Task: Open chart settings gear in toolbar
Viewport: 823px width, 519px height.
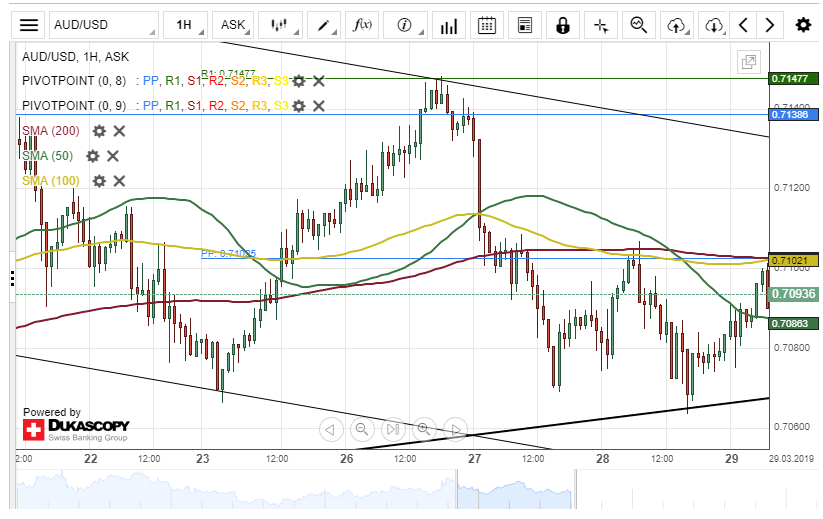Action: 803,25
